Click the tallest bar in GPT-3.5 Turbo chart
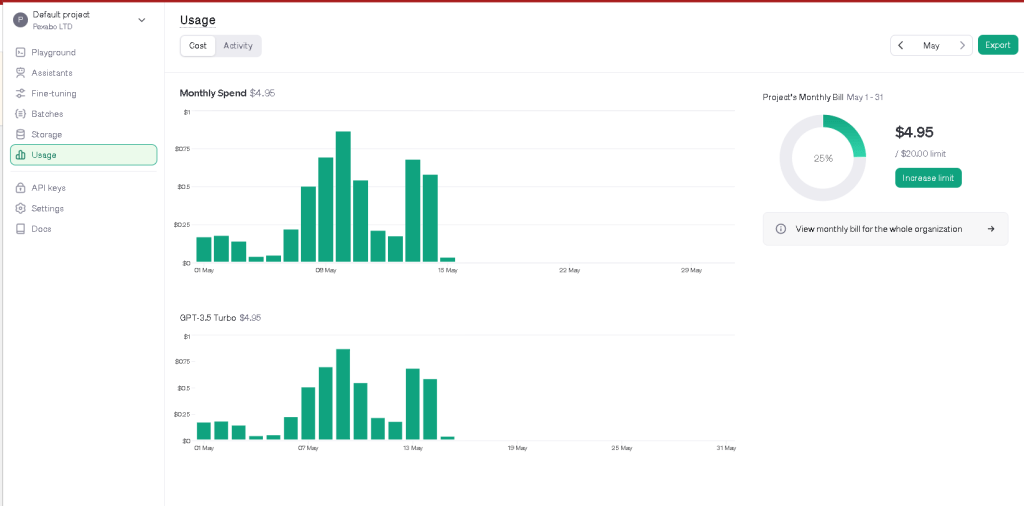 (x=344, y=394)
